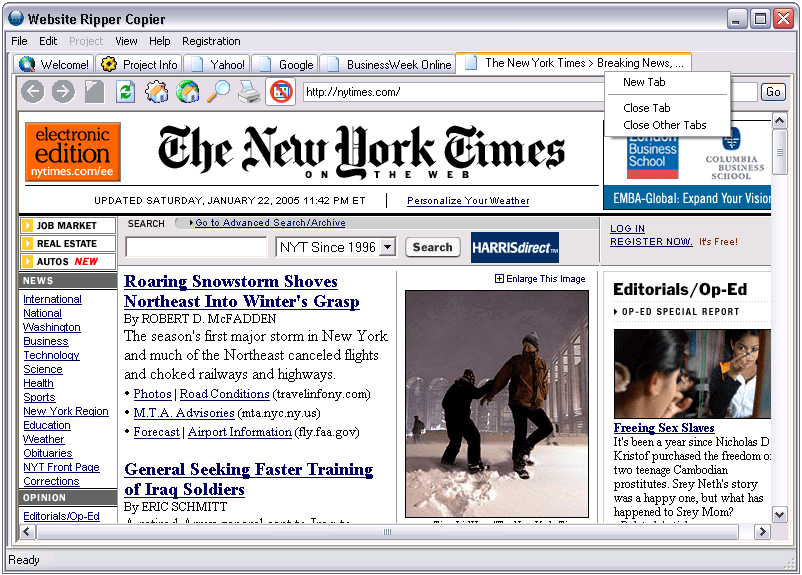The width and height of the screenshot is (802, 575).
Task: Open the Freeing Sex Slaves link
Action: click(664, 428)
